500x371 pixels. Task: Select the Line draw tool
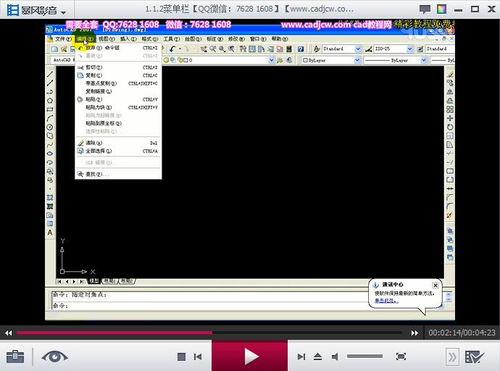click(x=50, y=74)
